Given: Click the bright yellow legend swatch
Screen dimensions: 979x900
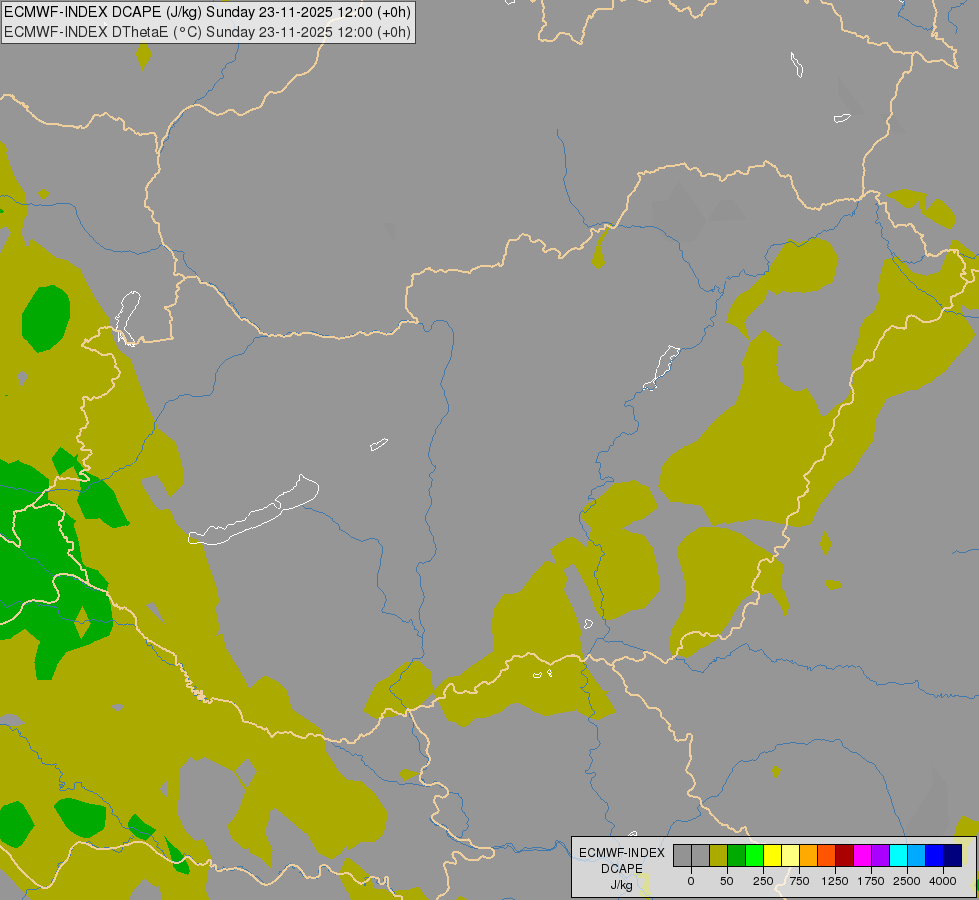Looking at the screenshot, I should [x=772, y=856].
